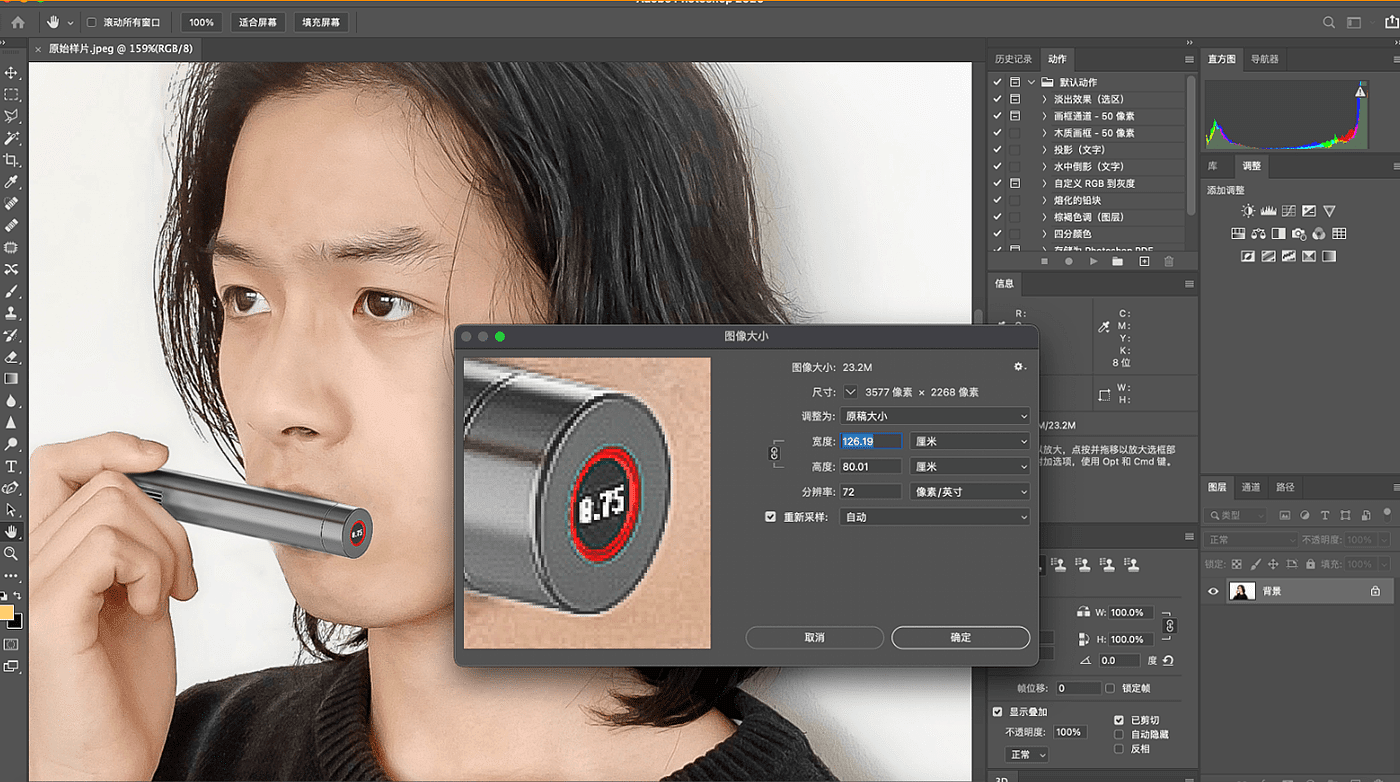Viewport: 1400px width, 782px height.
Task: Hide the 背景 layer with eye icon
Action: [x=1214, y=592]
